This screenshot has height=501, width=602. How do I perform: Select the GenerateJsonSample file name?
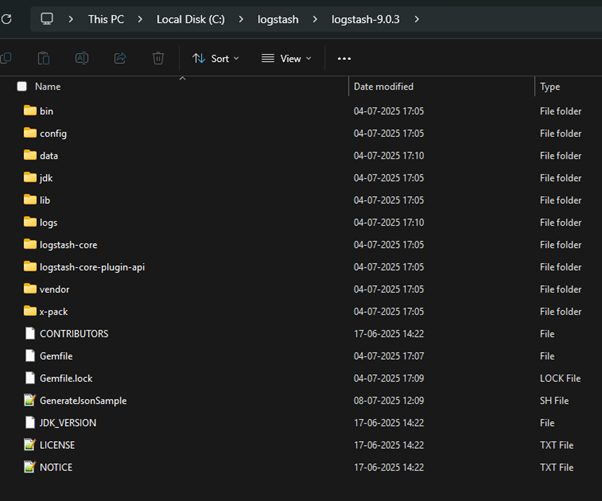[83, 401]
